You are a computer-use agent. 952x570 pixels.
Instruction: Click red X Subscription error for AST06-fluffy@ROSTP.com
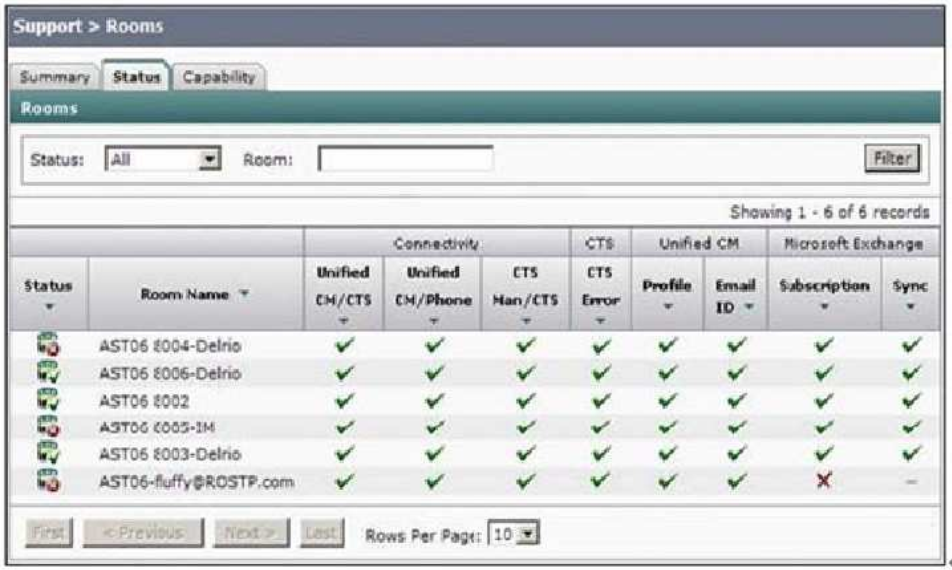pyautogui.click(x=823, y=481)
